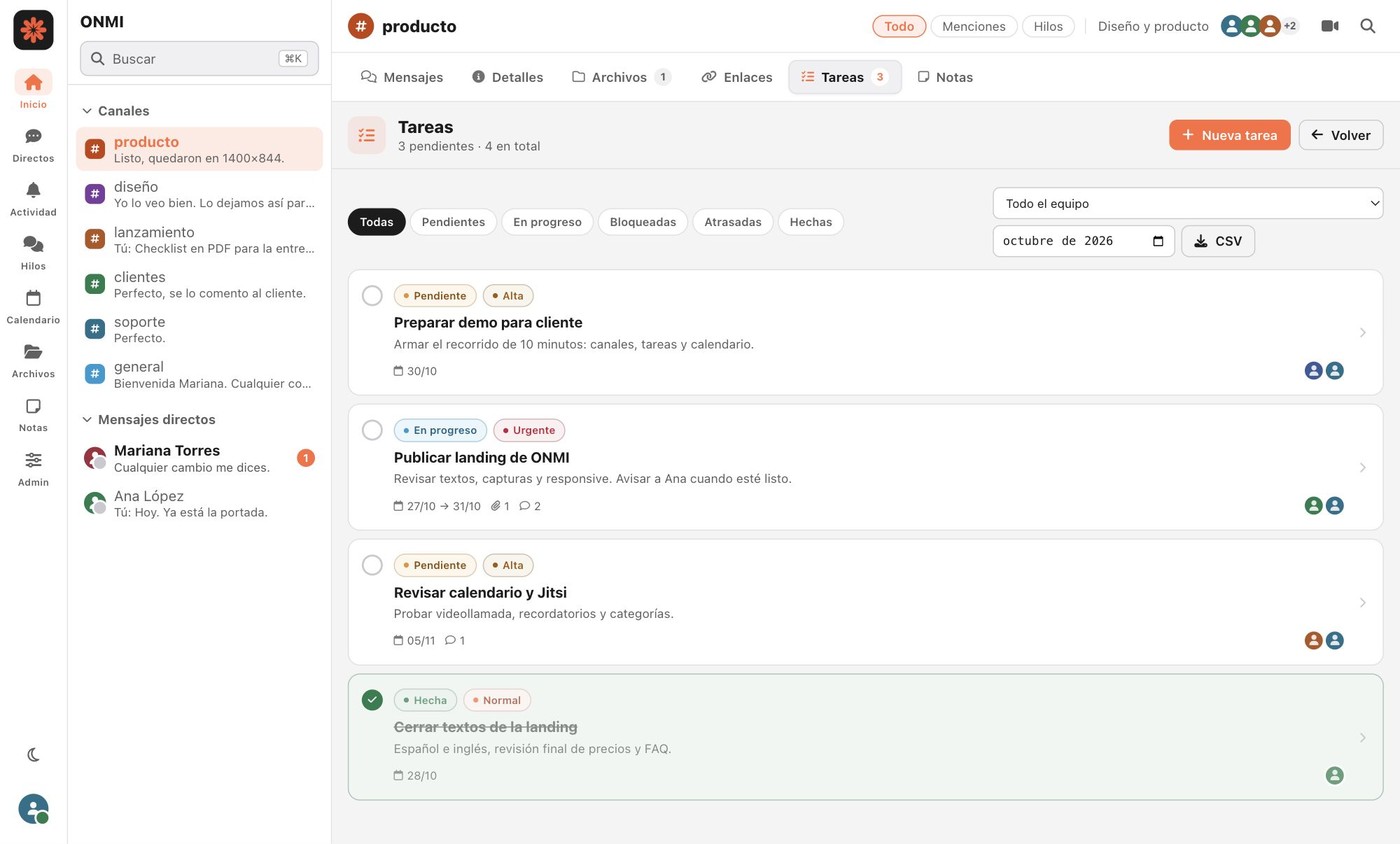
Task: Open the diseño channel
Action: (199, 194)
